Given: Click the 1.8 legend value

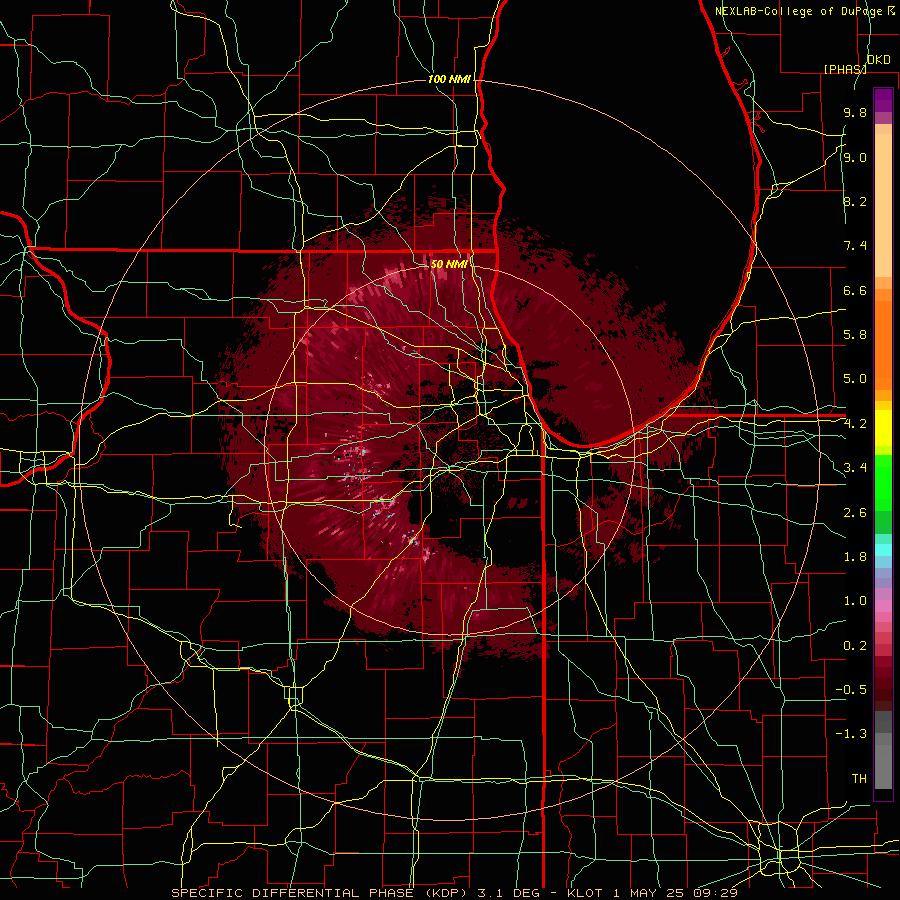Looking at the screenshot, I should (855, 557).
